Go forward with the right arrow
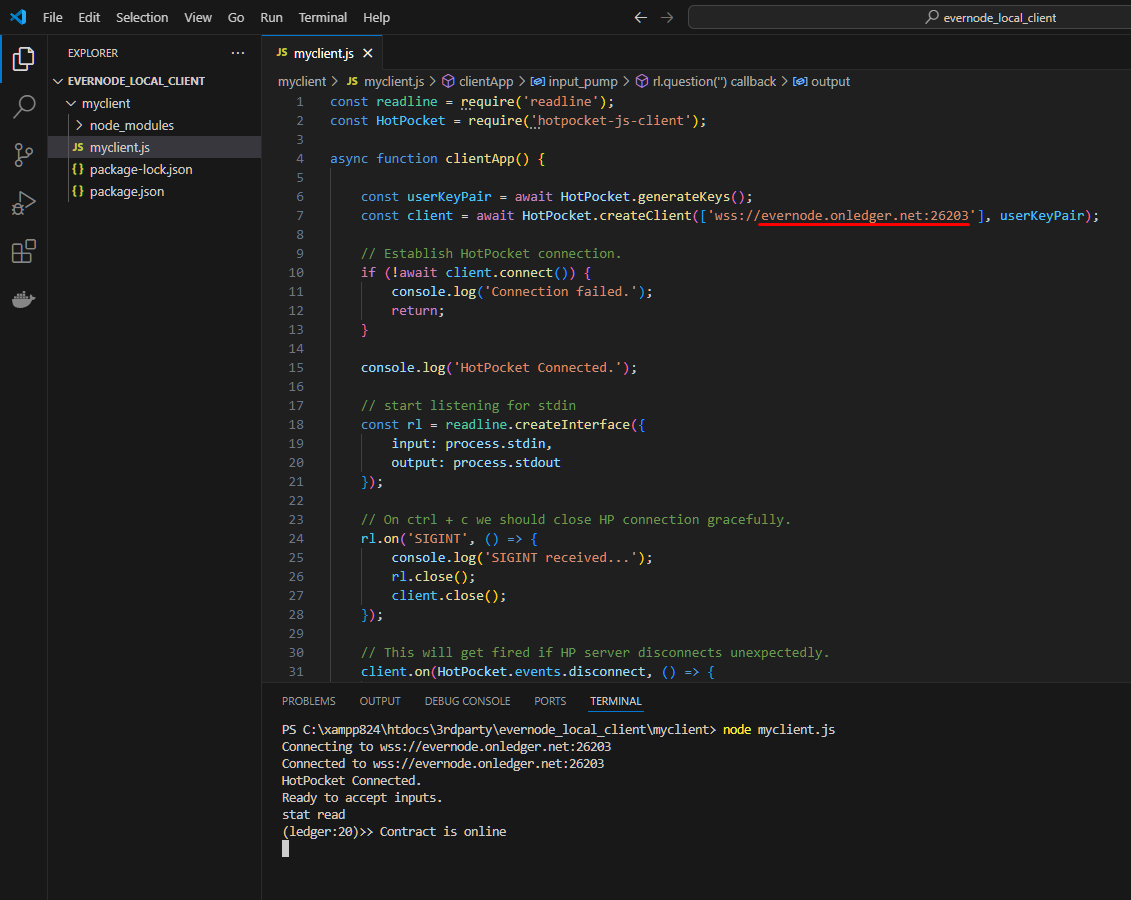Image resolution: width=1131 pixels, height=900 pixels. point(667,17)
